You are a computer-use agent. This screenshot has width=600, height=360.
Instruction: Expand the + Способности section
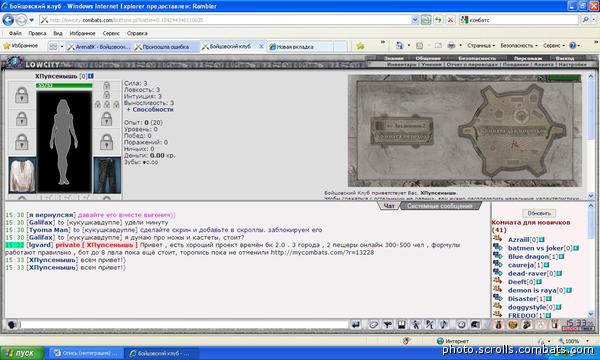pos(150,109)
